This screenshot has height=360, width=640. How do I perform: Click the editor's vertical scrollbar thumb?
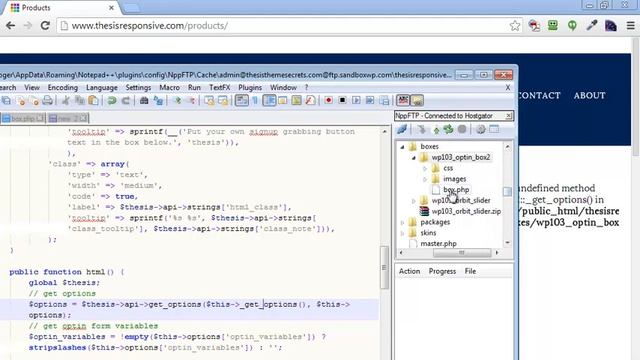[x=384, y=267]
